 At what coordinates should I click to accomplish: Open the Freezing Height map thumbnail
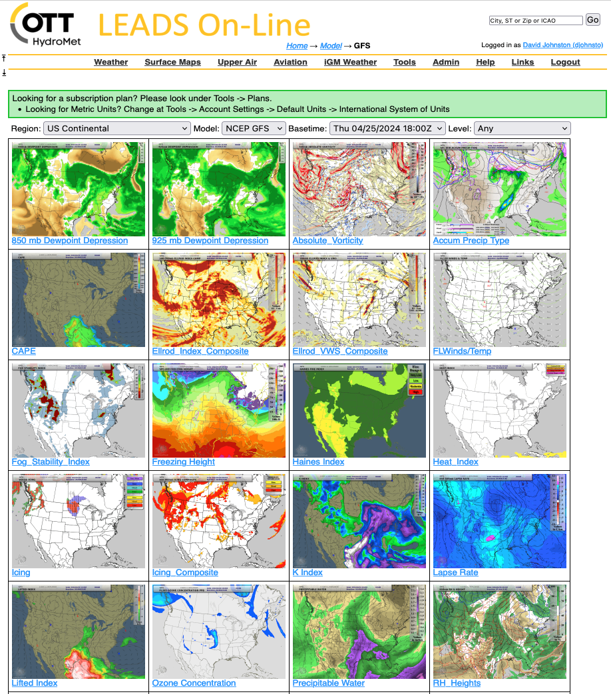[218, 410]
